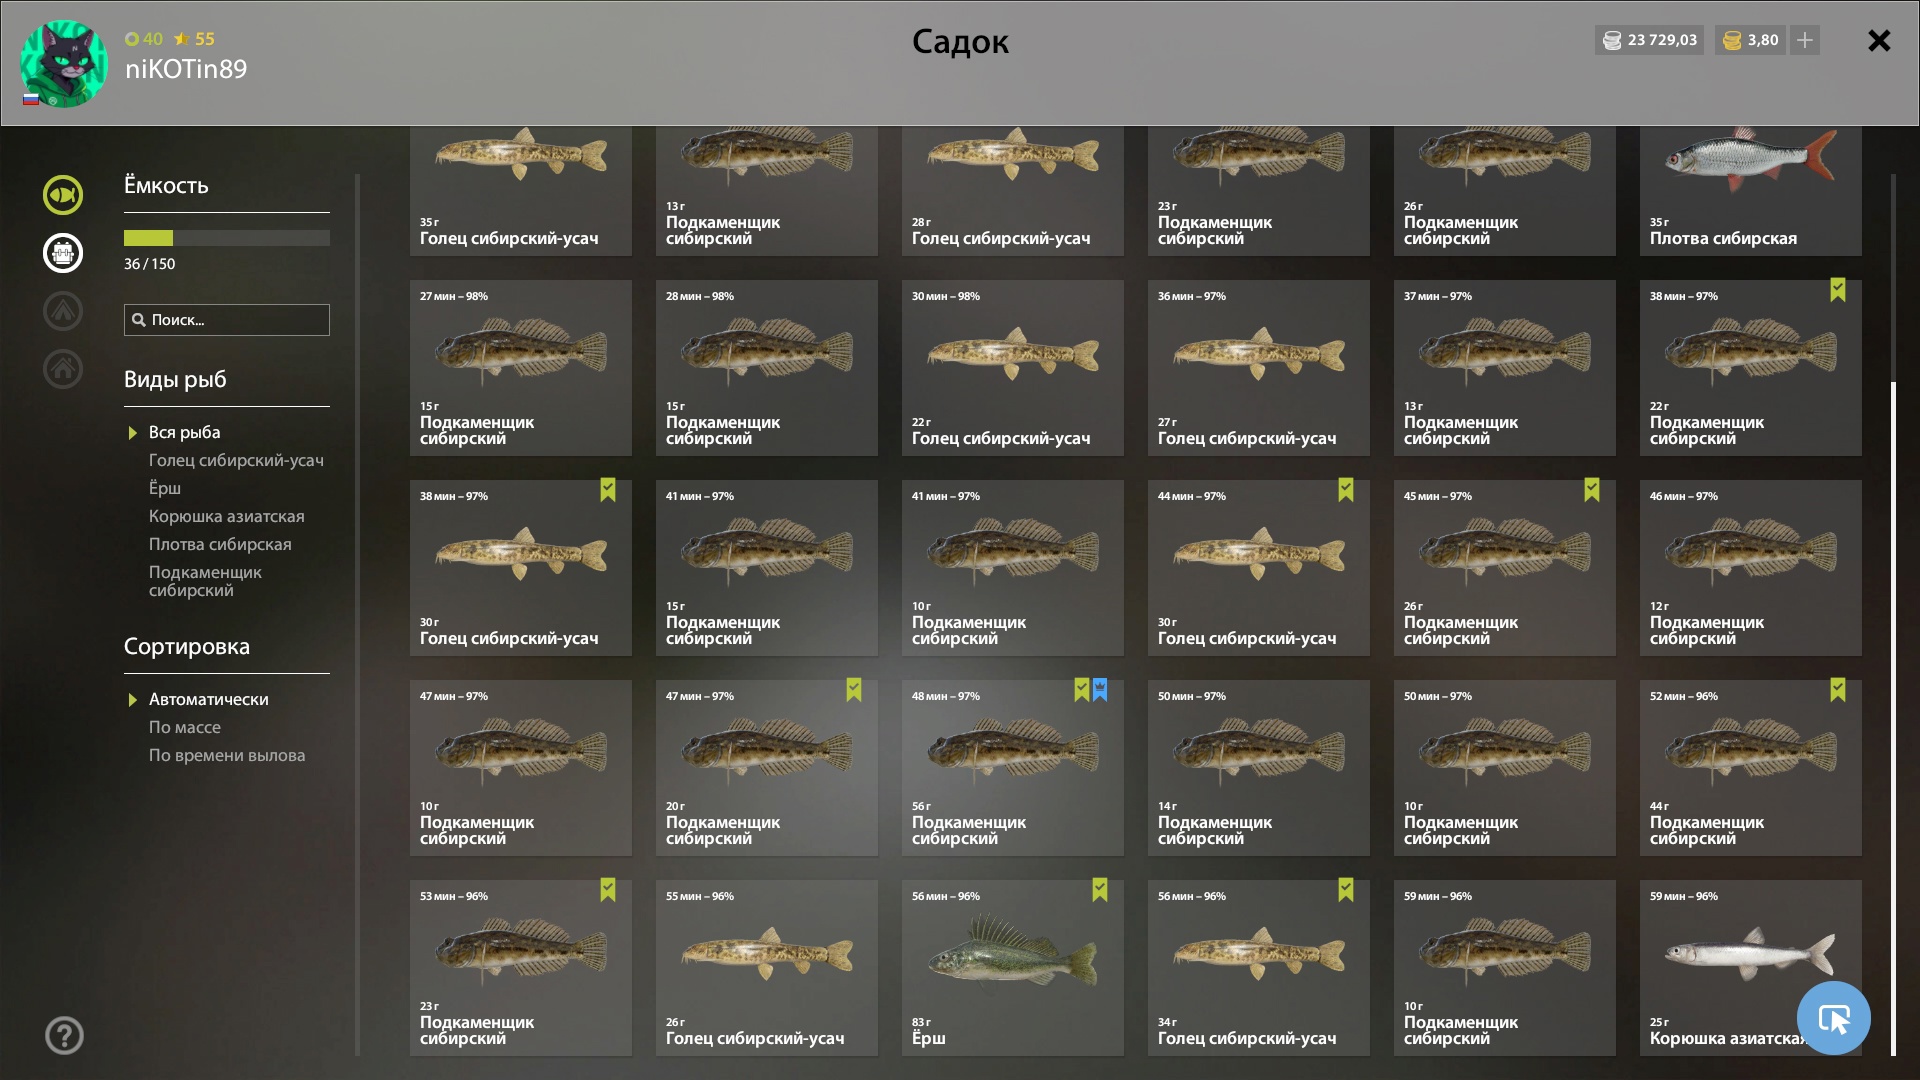Sort by По времени вылова
This screenshot has width=1920, height=1080.
[227, 755]
